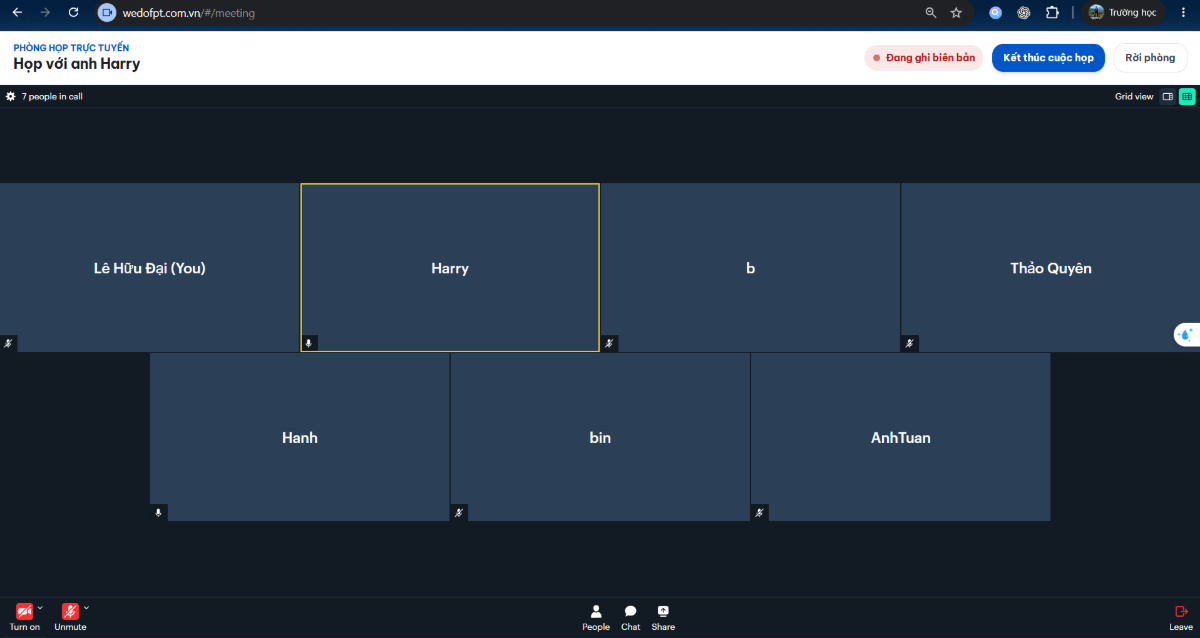Screen dimensions: 1200x638
Task: Click muted mic icon on bin's tile
Action: [x=459, y=512]
